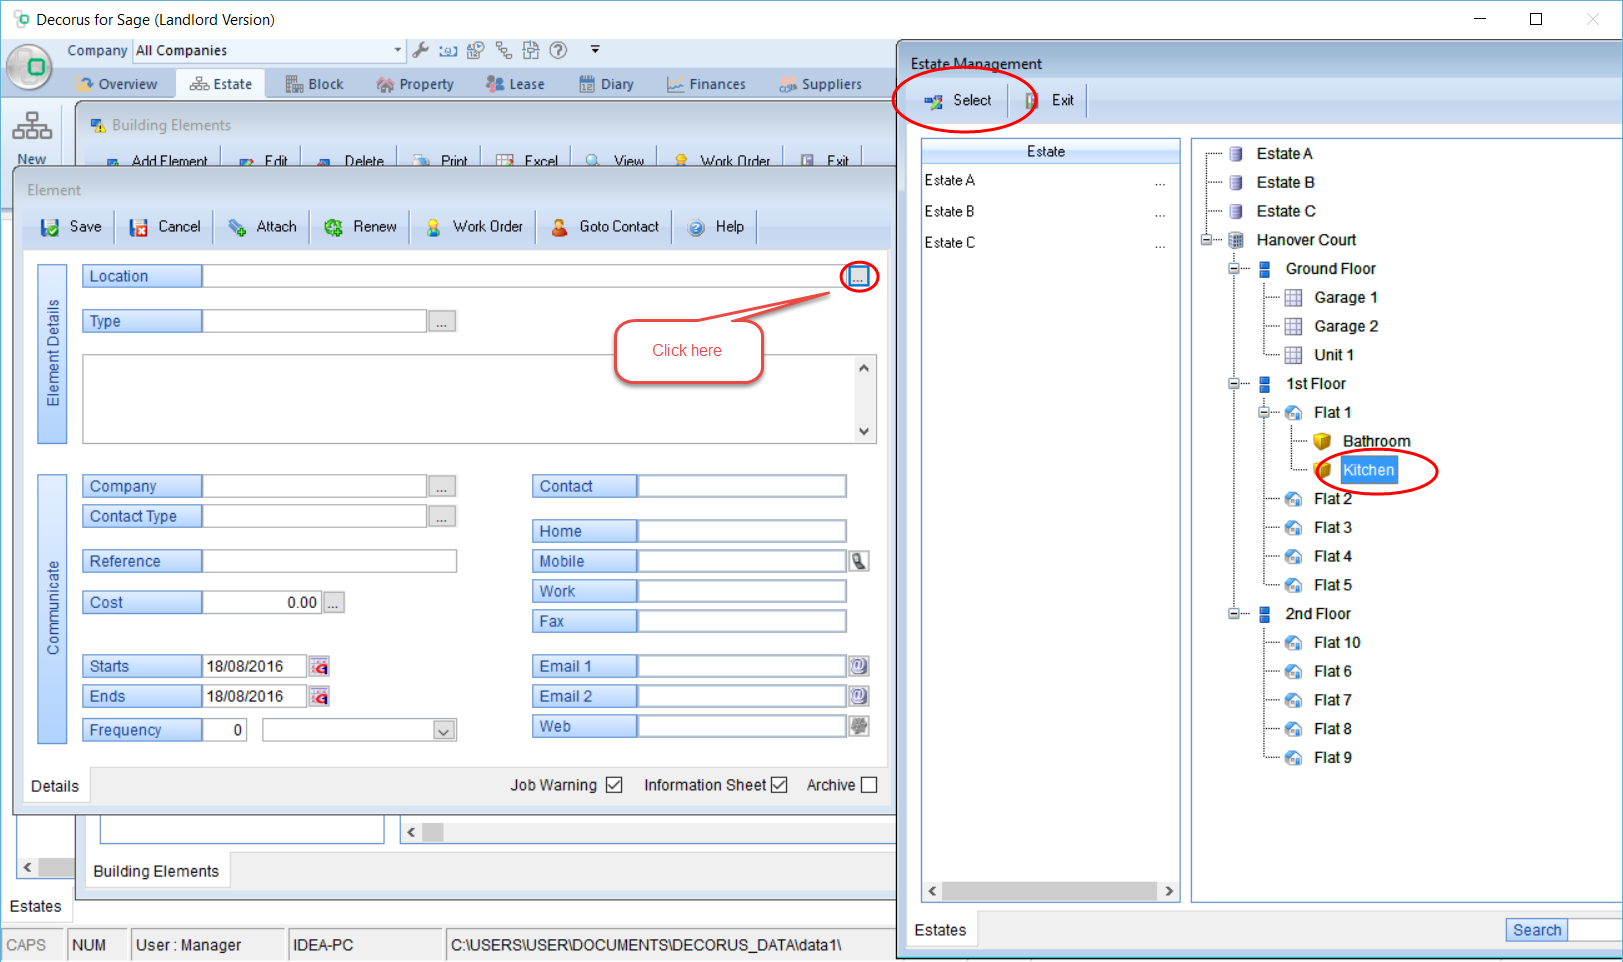Screen dimensions: 1623x962
Task: Open the Frequency period dropdown
Action: click(444, 731)
